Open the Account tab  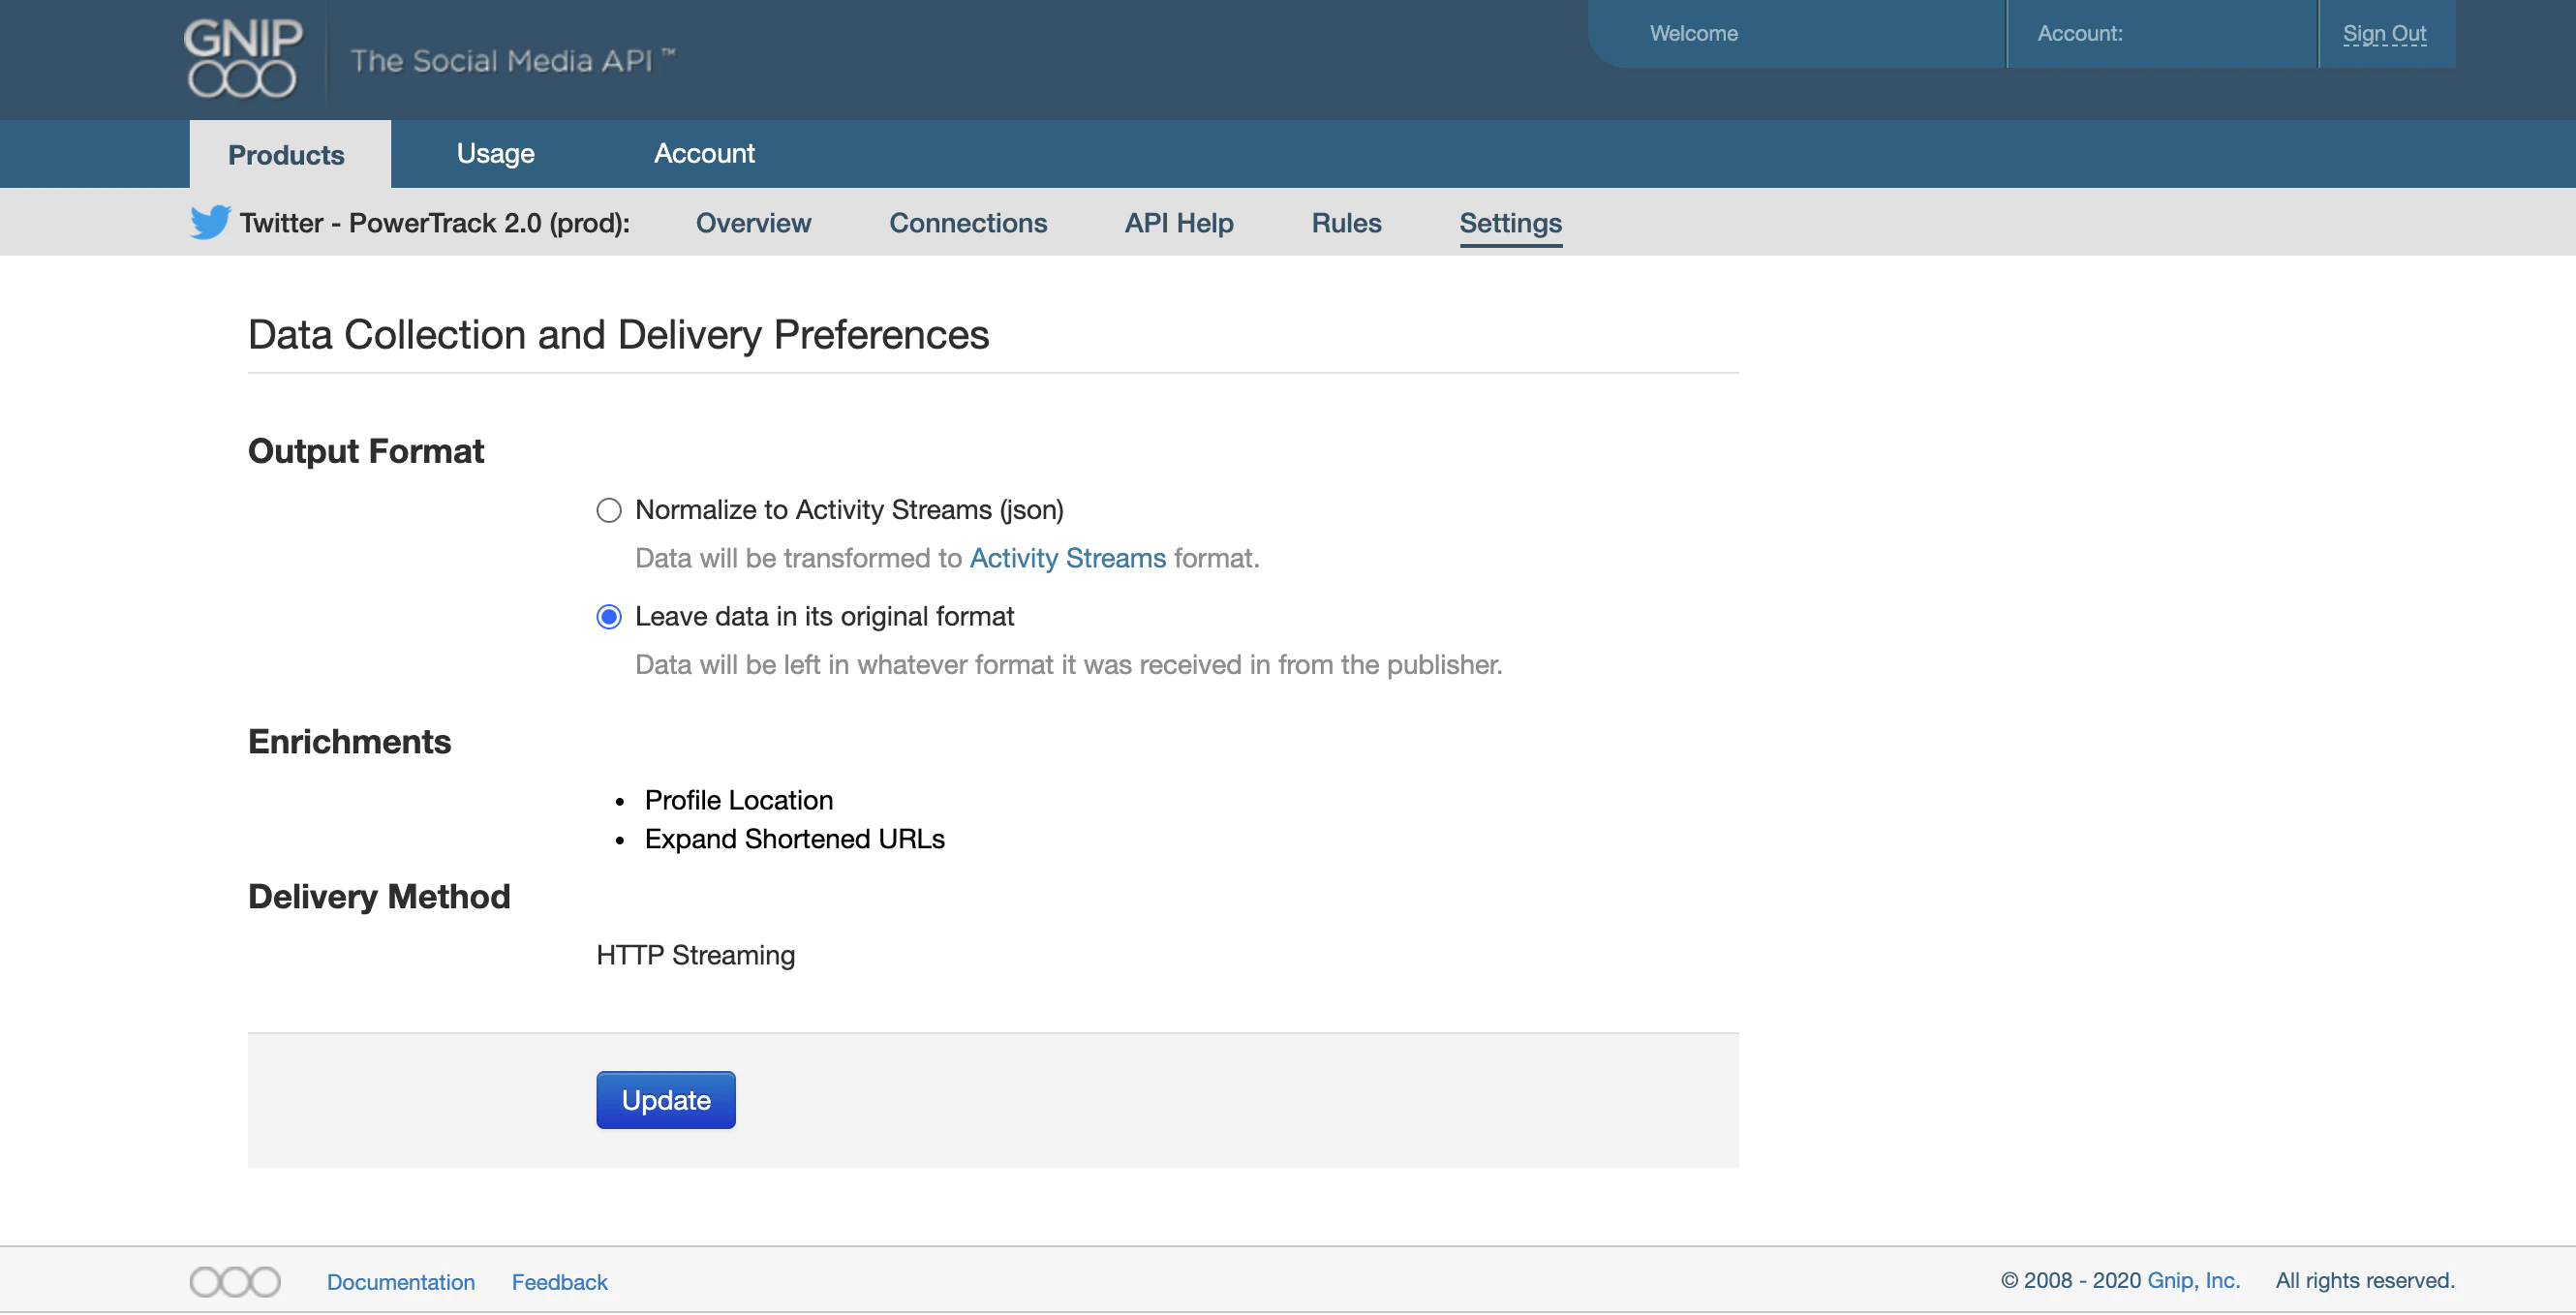pos(704,153)
